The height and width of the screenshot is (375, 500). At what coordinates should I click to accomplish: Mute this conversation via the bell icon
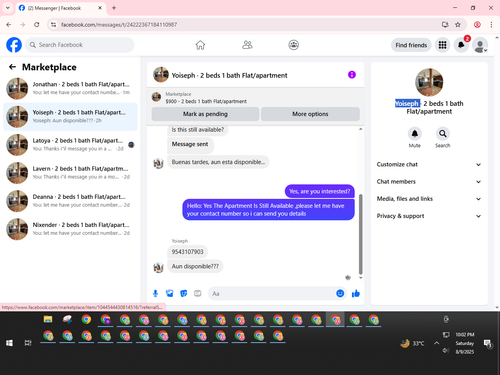415,134
